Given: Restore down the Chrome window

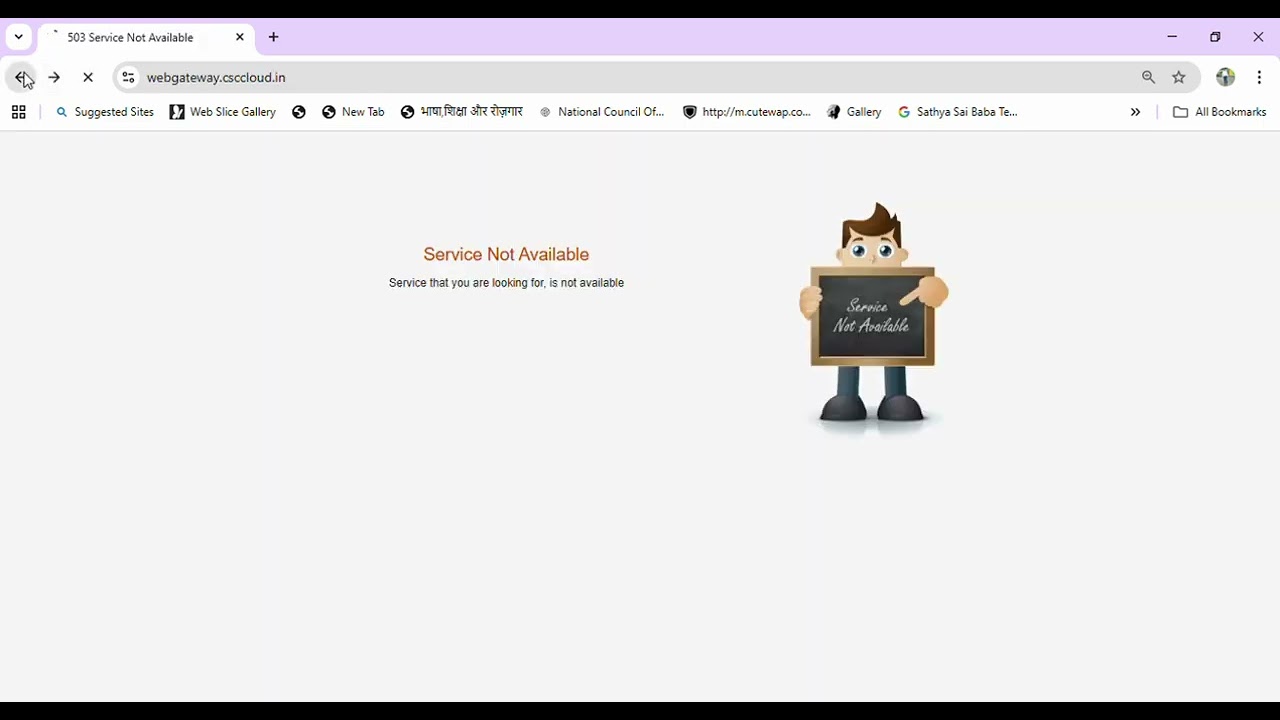Looking at the screenshot, I should 1215,37.
